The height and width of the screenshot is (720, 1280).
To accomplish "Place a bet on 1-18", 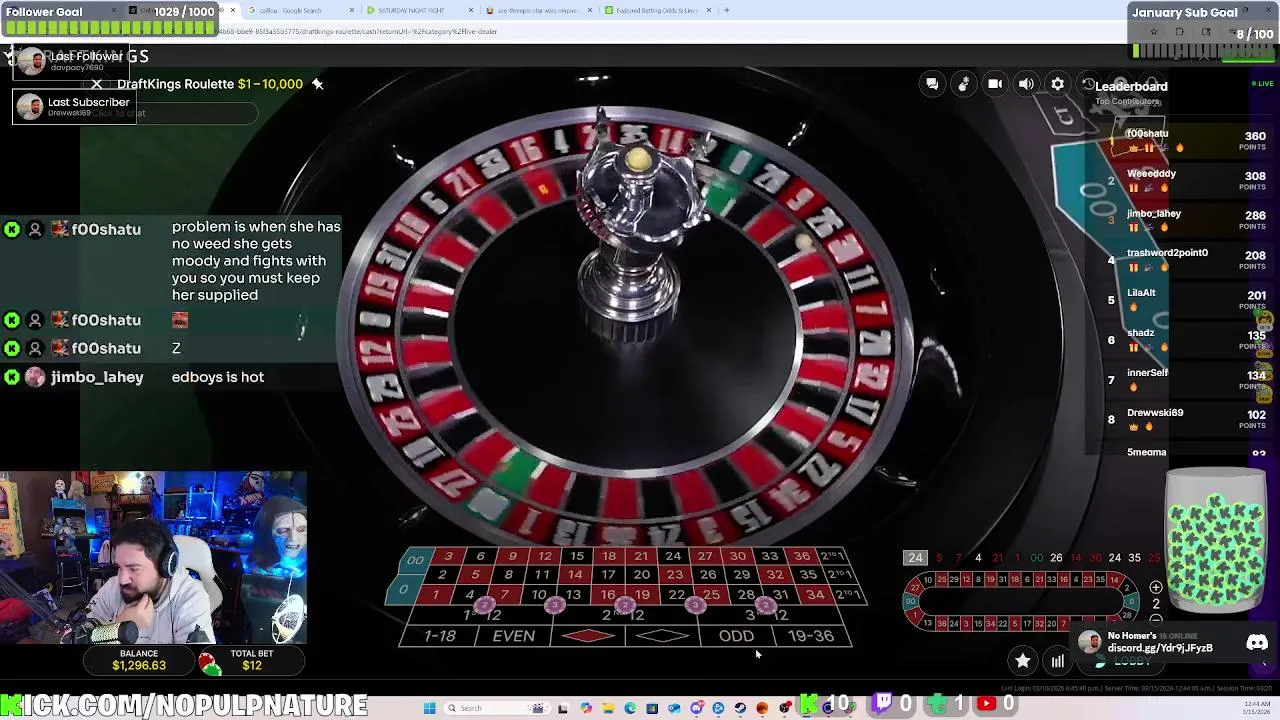I will click(x=440, y=636).
